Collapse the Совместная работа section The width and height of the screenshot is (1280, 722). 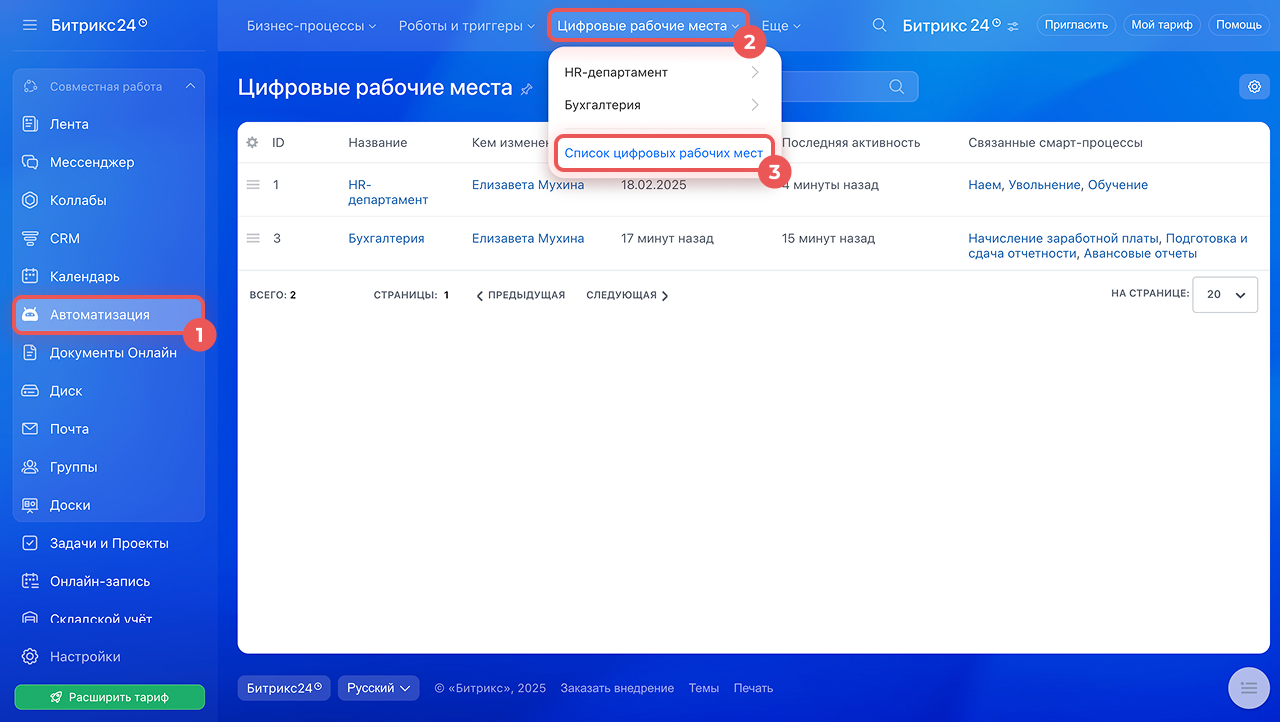click(x=190, y=87)
